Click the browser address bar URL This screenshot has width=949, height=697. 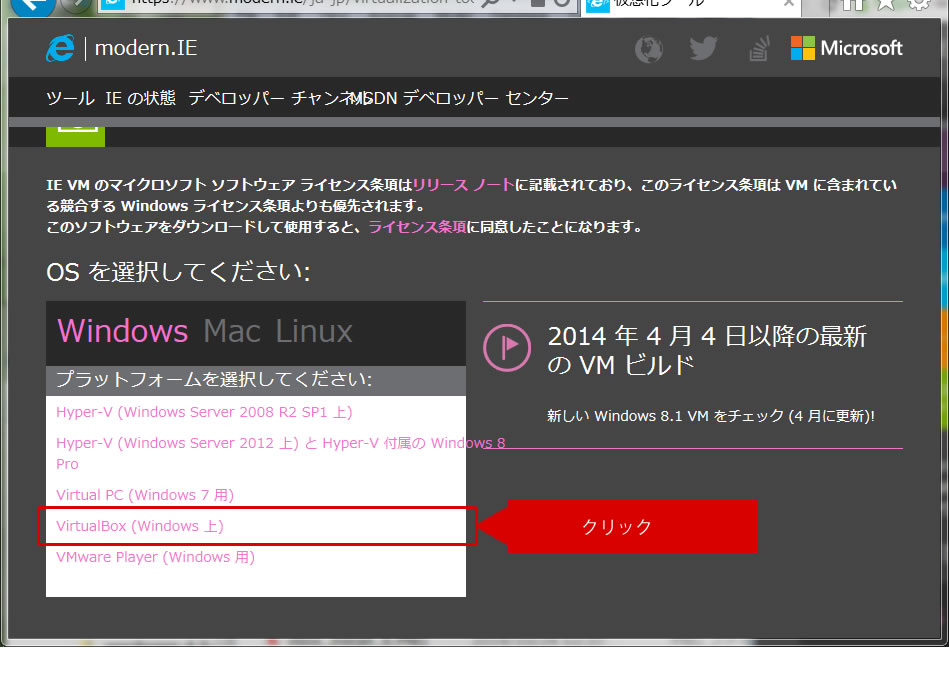[x=303, y=3]
